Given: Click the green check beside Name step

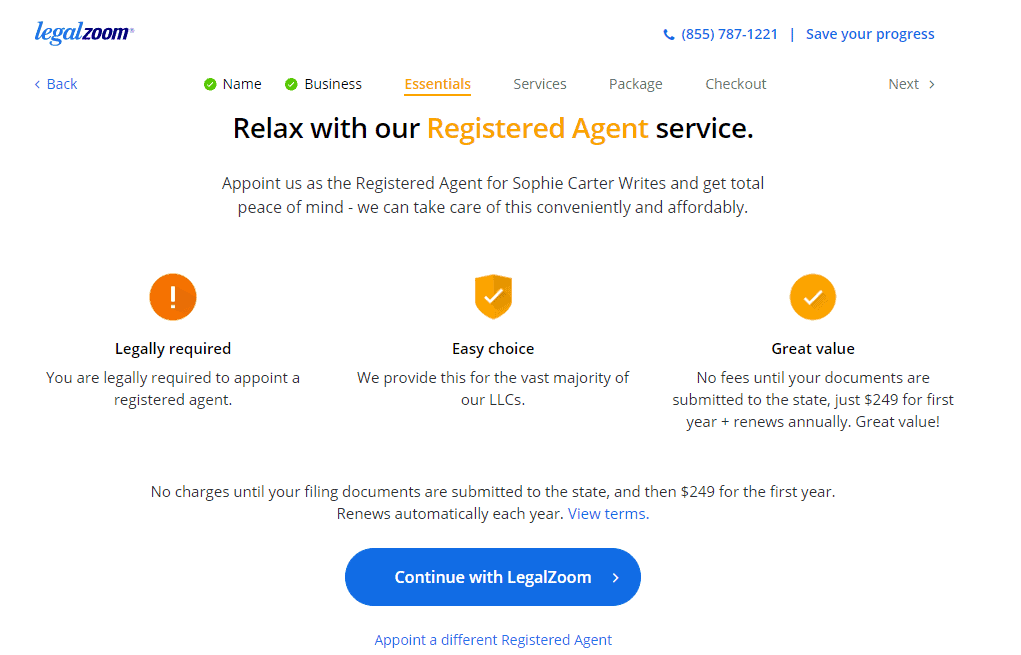Looking at the screenshot, I should tap(210, 84).
